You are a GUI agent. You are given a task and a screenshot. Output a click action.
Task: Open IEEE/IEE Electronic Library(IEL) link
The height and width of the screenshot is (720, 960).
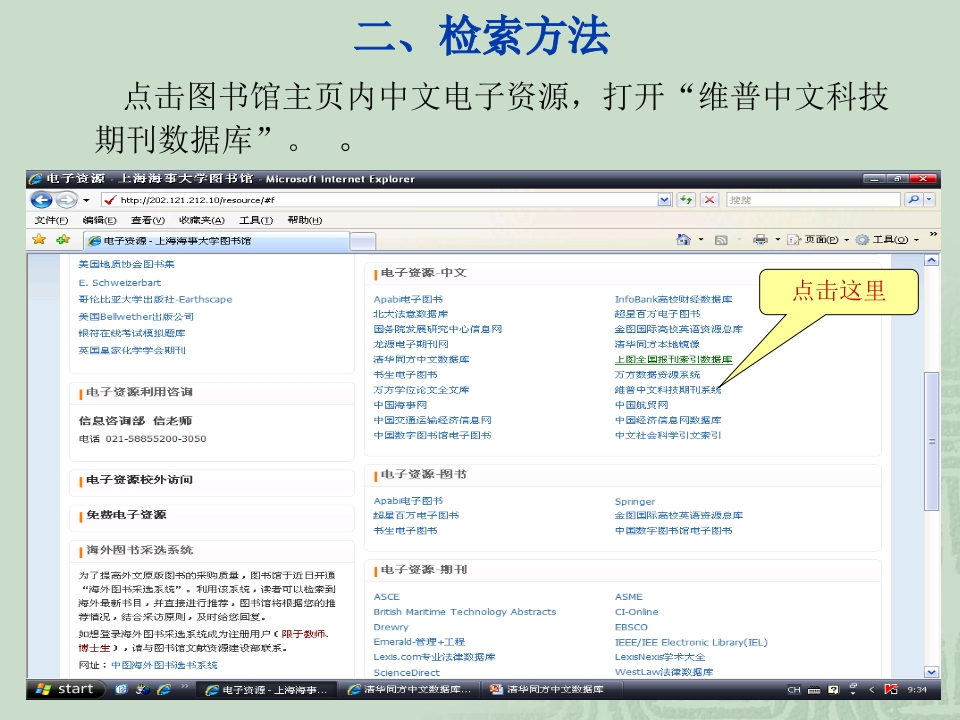click(691, 642)
